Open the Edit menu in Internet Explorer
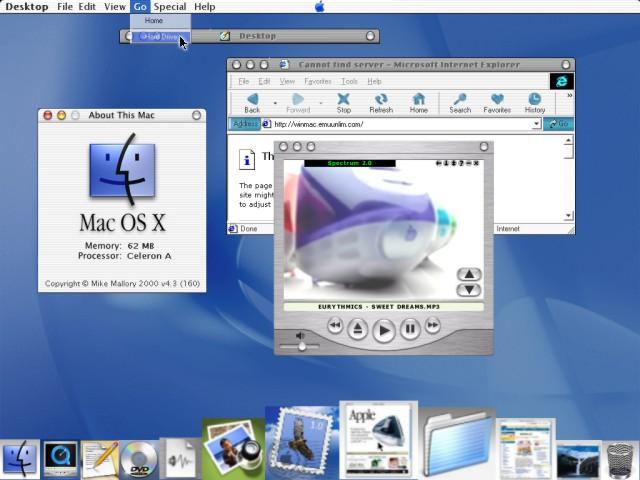The width and height of the screenshot is (640, 480). (264, 81)
